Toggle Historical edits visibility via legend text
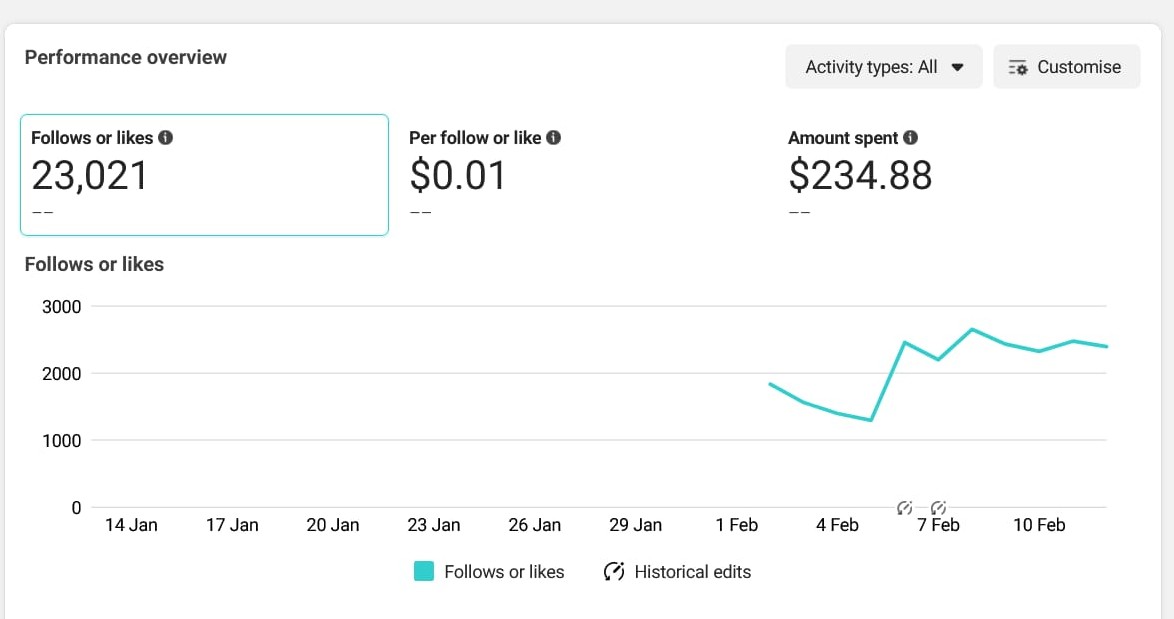This screenshot has height=619, width=1174. [692, 572]
